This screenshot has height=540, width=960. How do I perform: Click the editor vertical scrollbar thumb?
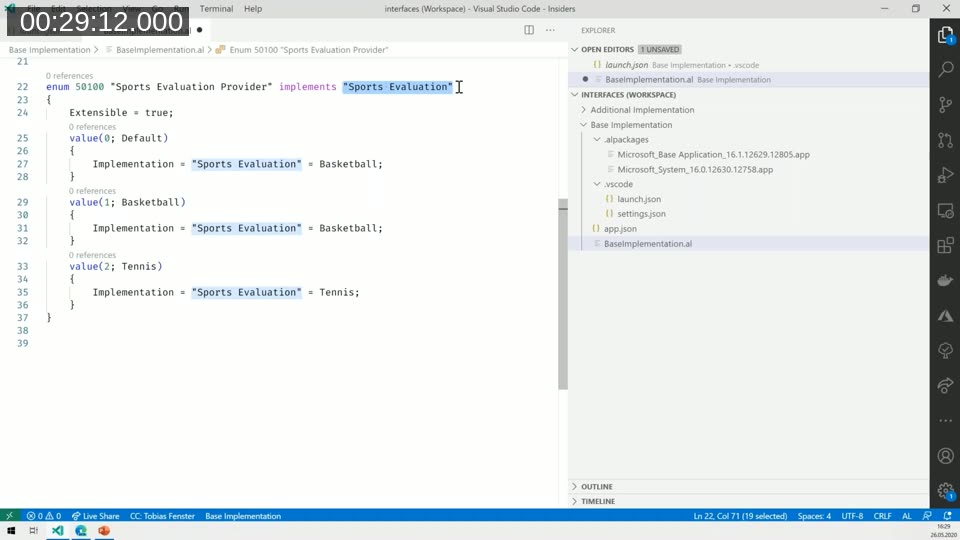(x=563, y=294)
